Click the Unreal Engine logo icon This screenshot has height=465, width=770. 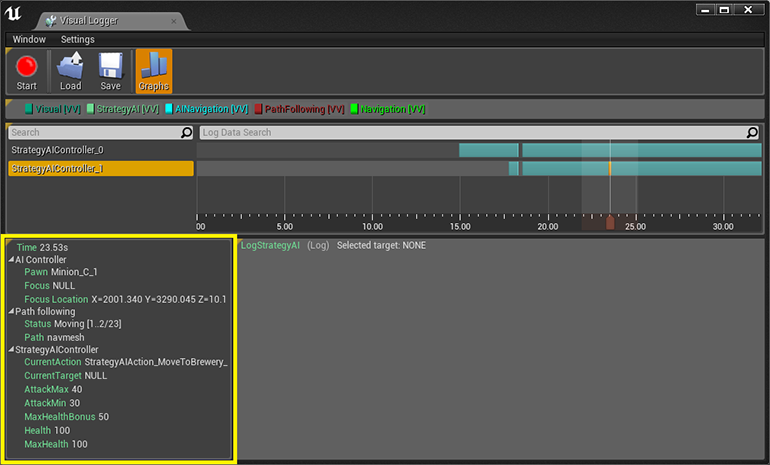point(13,13)
